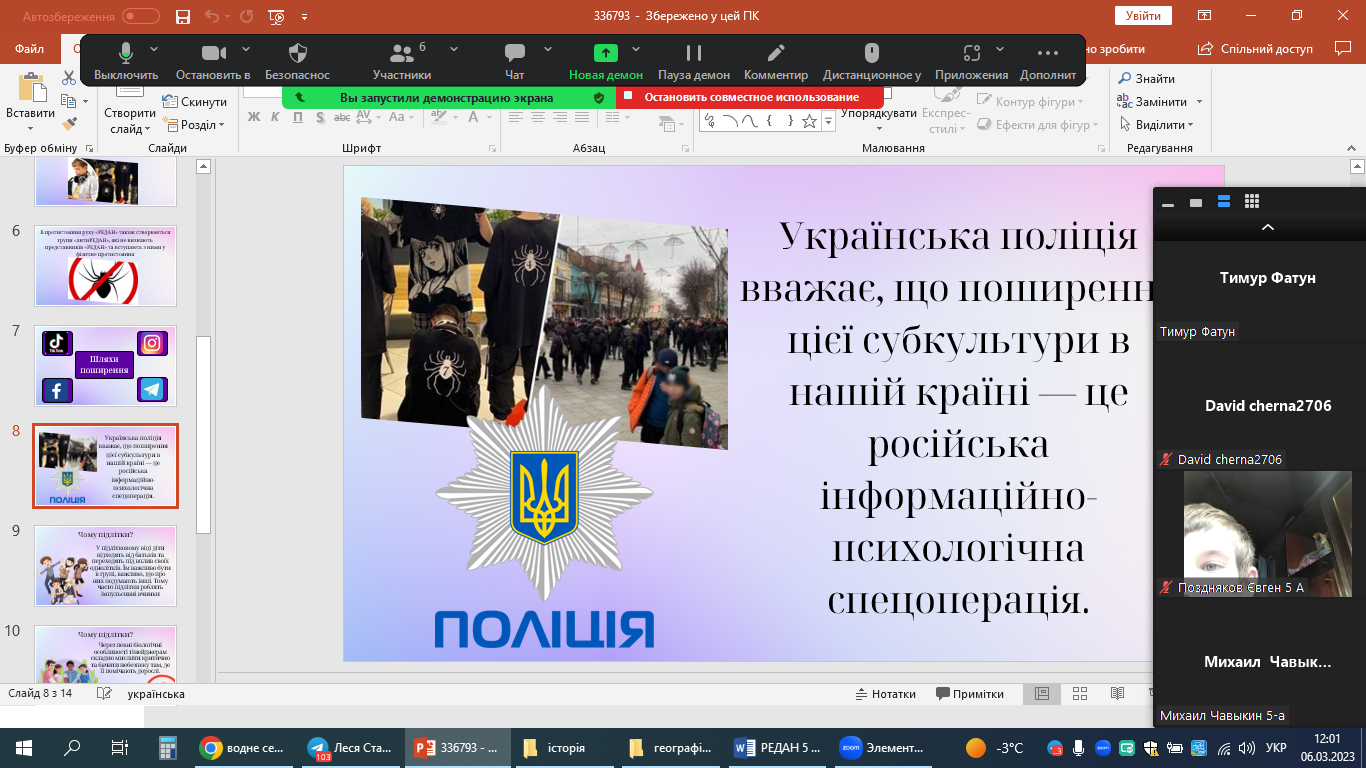Toggle Comments pane (Примітки)

pyautogui.click(x=970, y=694)
